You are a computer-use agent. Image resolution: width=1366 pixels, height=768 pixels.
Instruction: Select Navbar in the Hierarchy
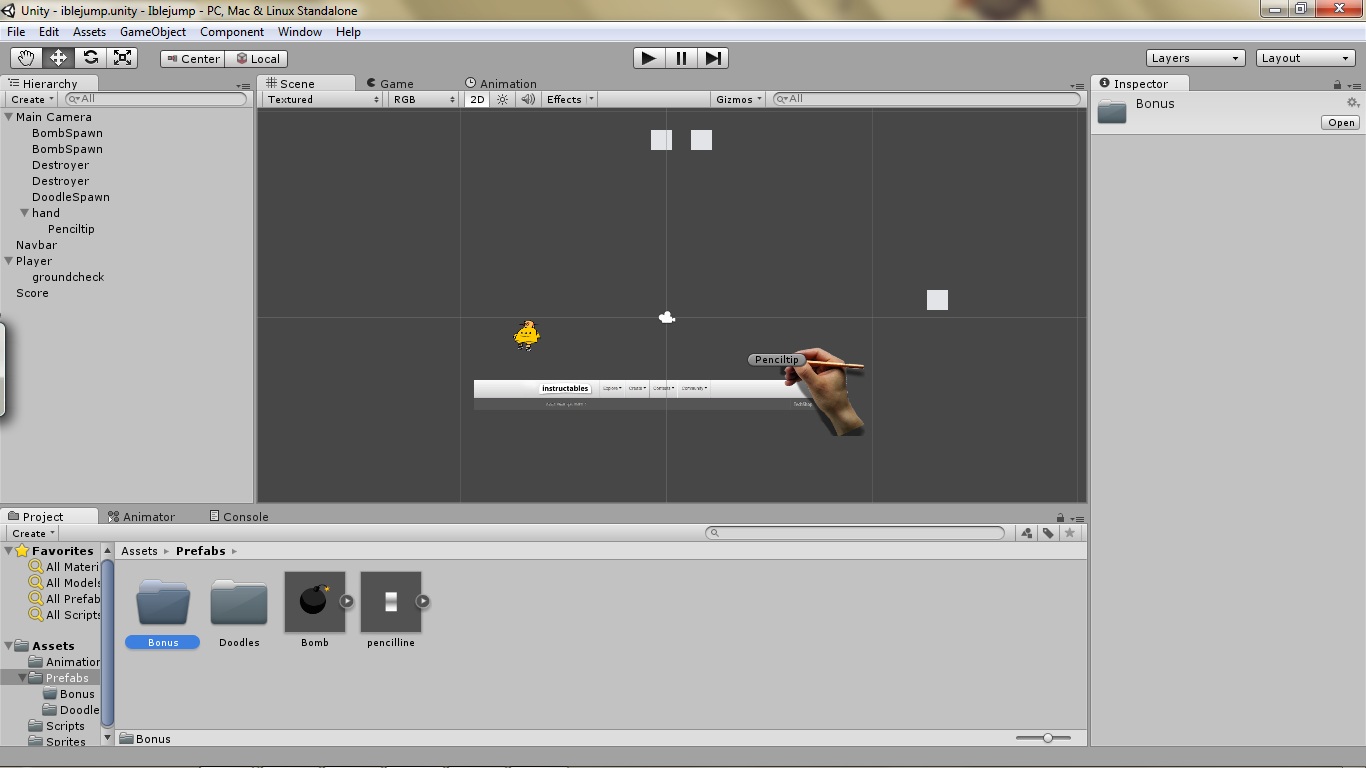[36, 245]
